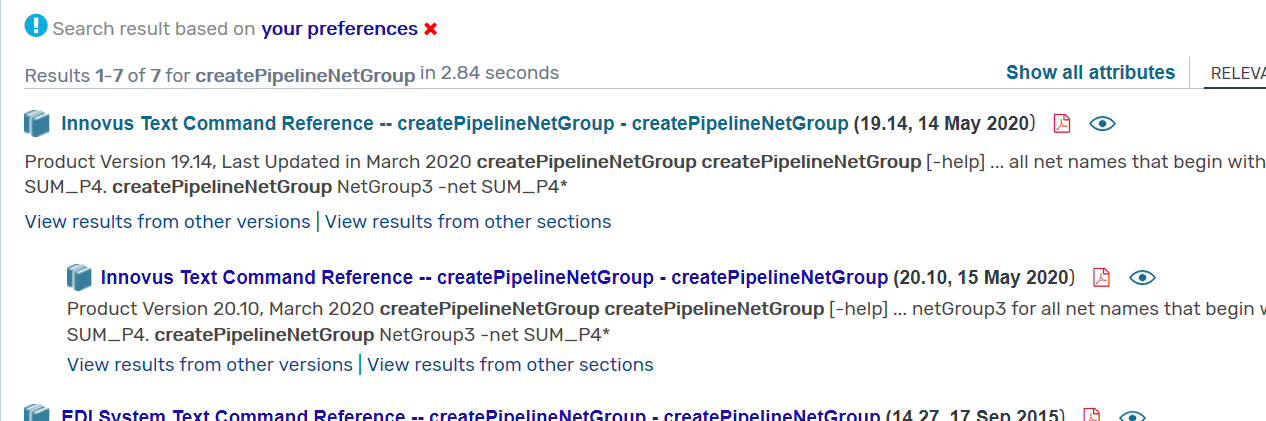This screenshot has width=1266, height=421.
Task: Open Innovus Text Command Reference 20.10 result
Action: point(494,277)
